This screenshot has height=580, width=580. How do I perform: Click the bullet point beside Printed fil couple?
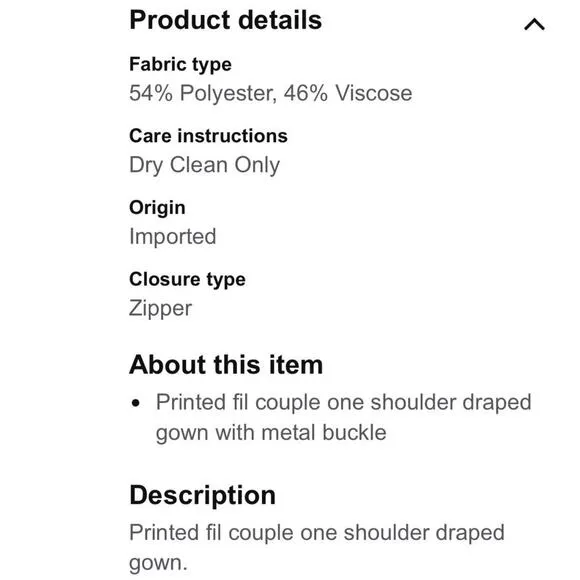click(x=136, y=403)
